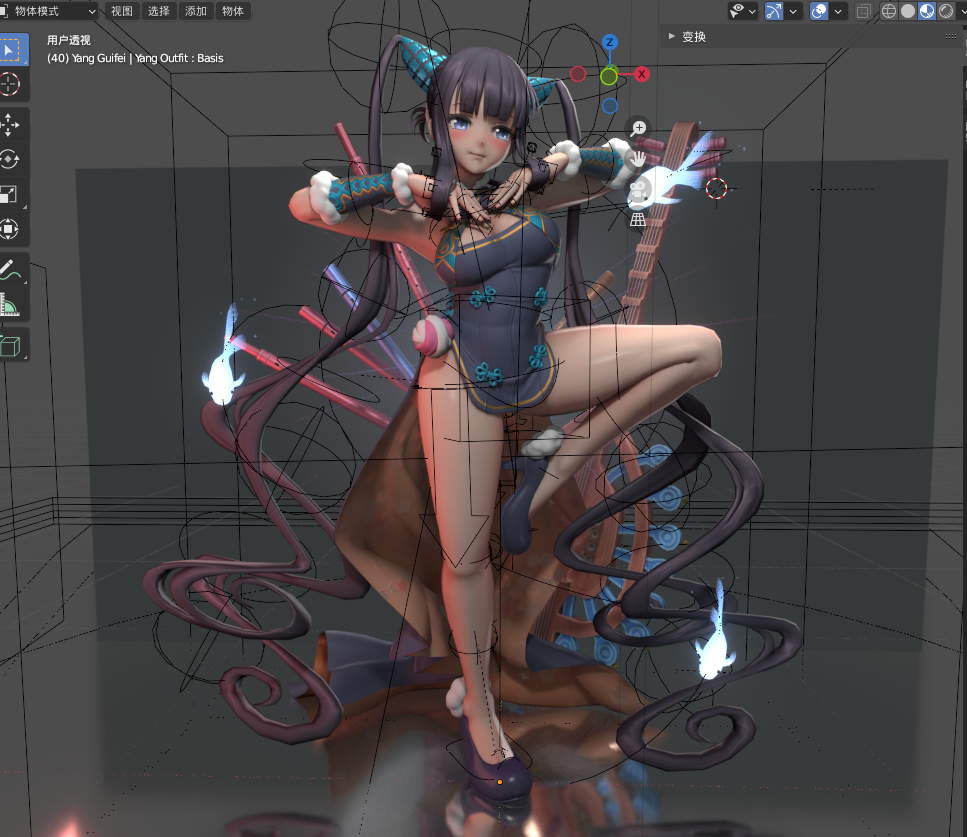Toggle viewport overlays visibility
This screenshot has width=967, height=837.
pos(818,11)
